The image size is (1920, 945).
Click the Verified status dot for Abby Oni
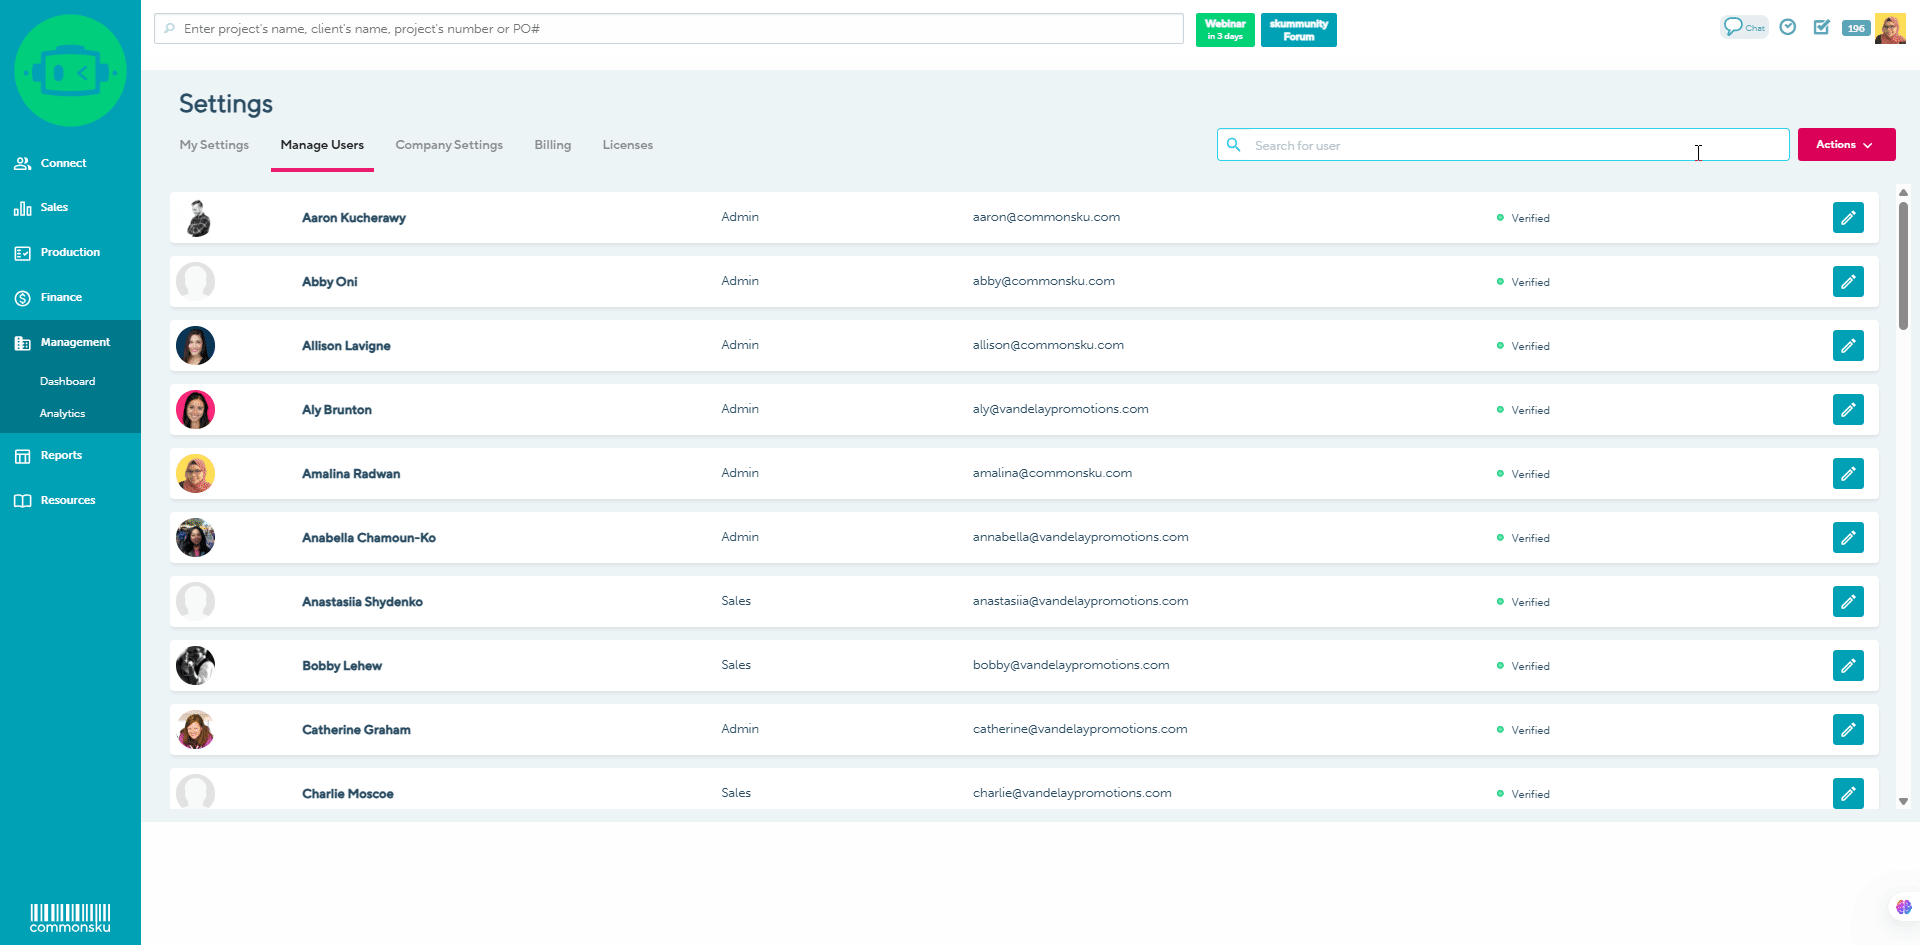point(1498,281)
